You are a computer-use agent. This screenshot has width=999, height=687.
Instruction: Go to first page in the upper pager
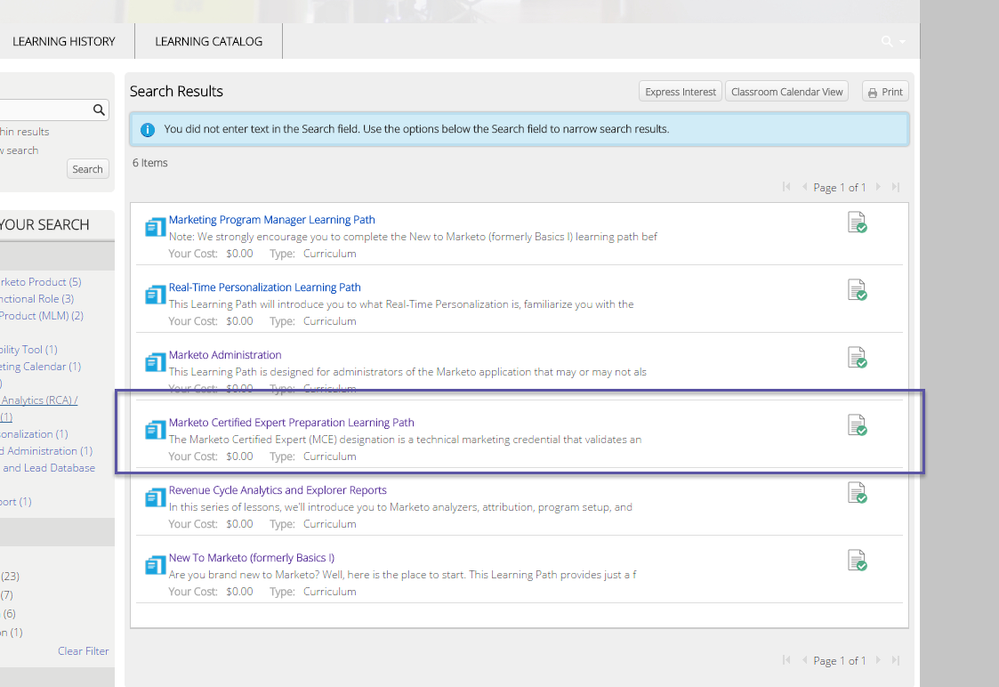[786, 187]
